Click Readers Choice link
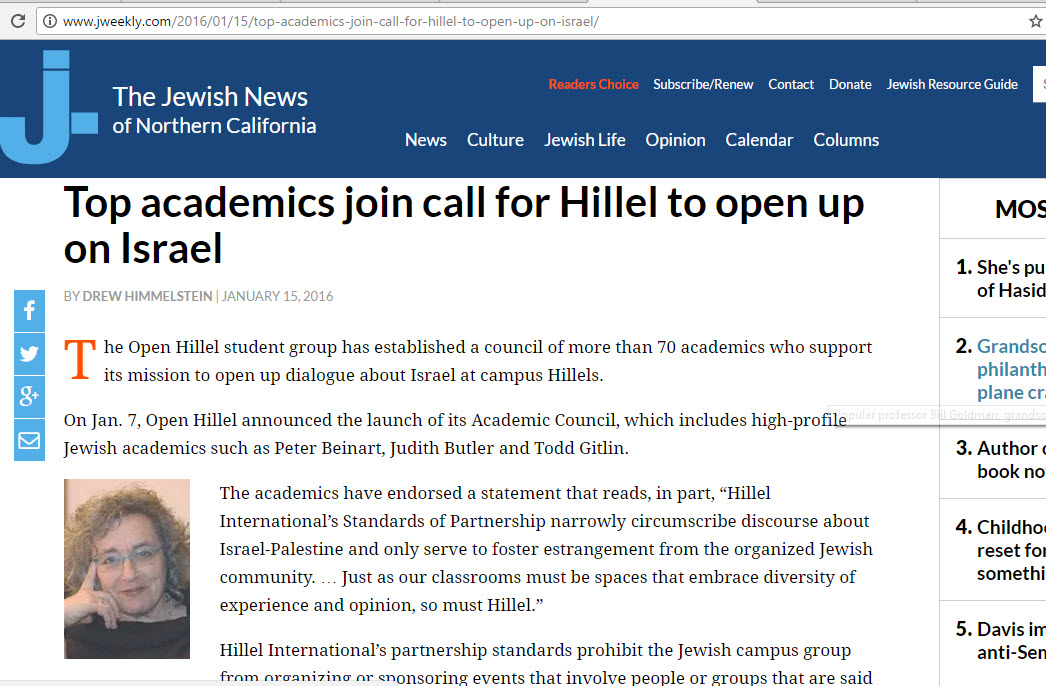1046x686 pixels. coord(593,84)
